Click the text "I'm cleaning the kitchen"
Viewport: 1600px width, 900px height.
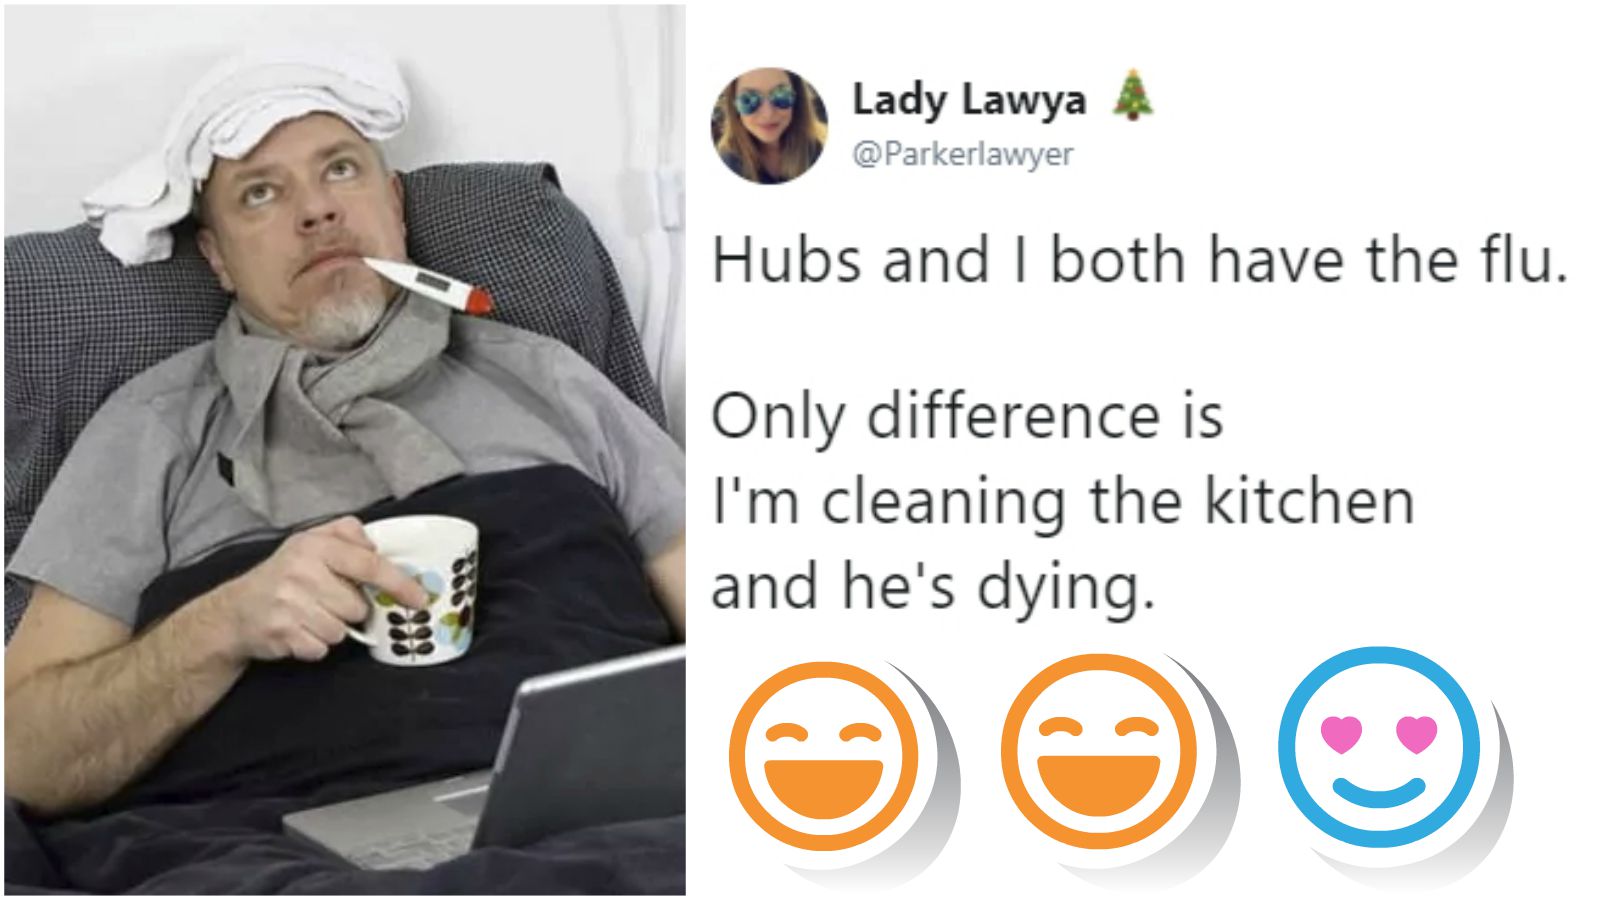1062,501
